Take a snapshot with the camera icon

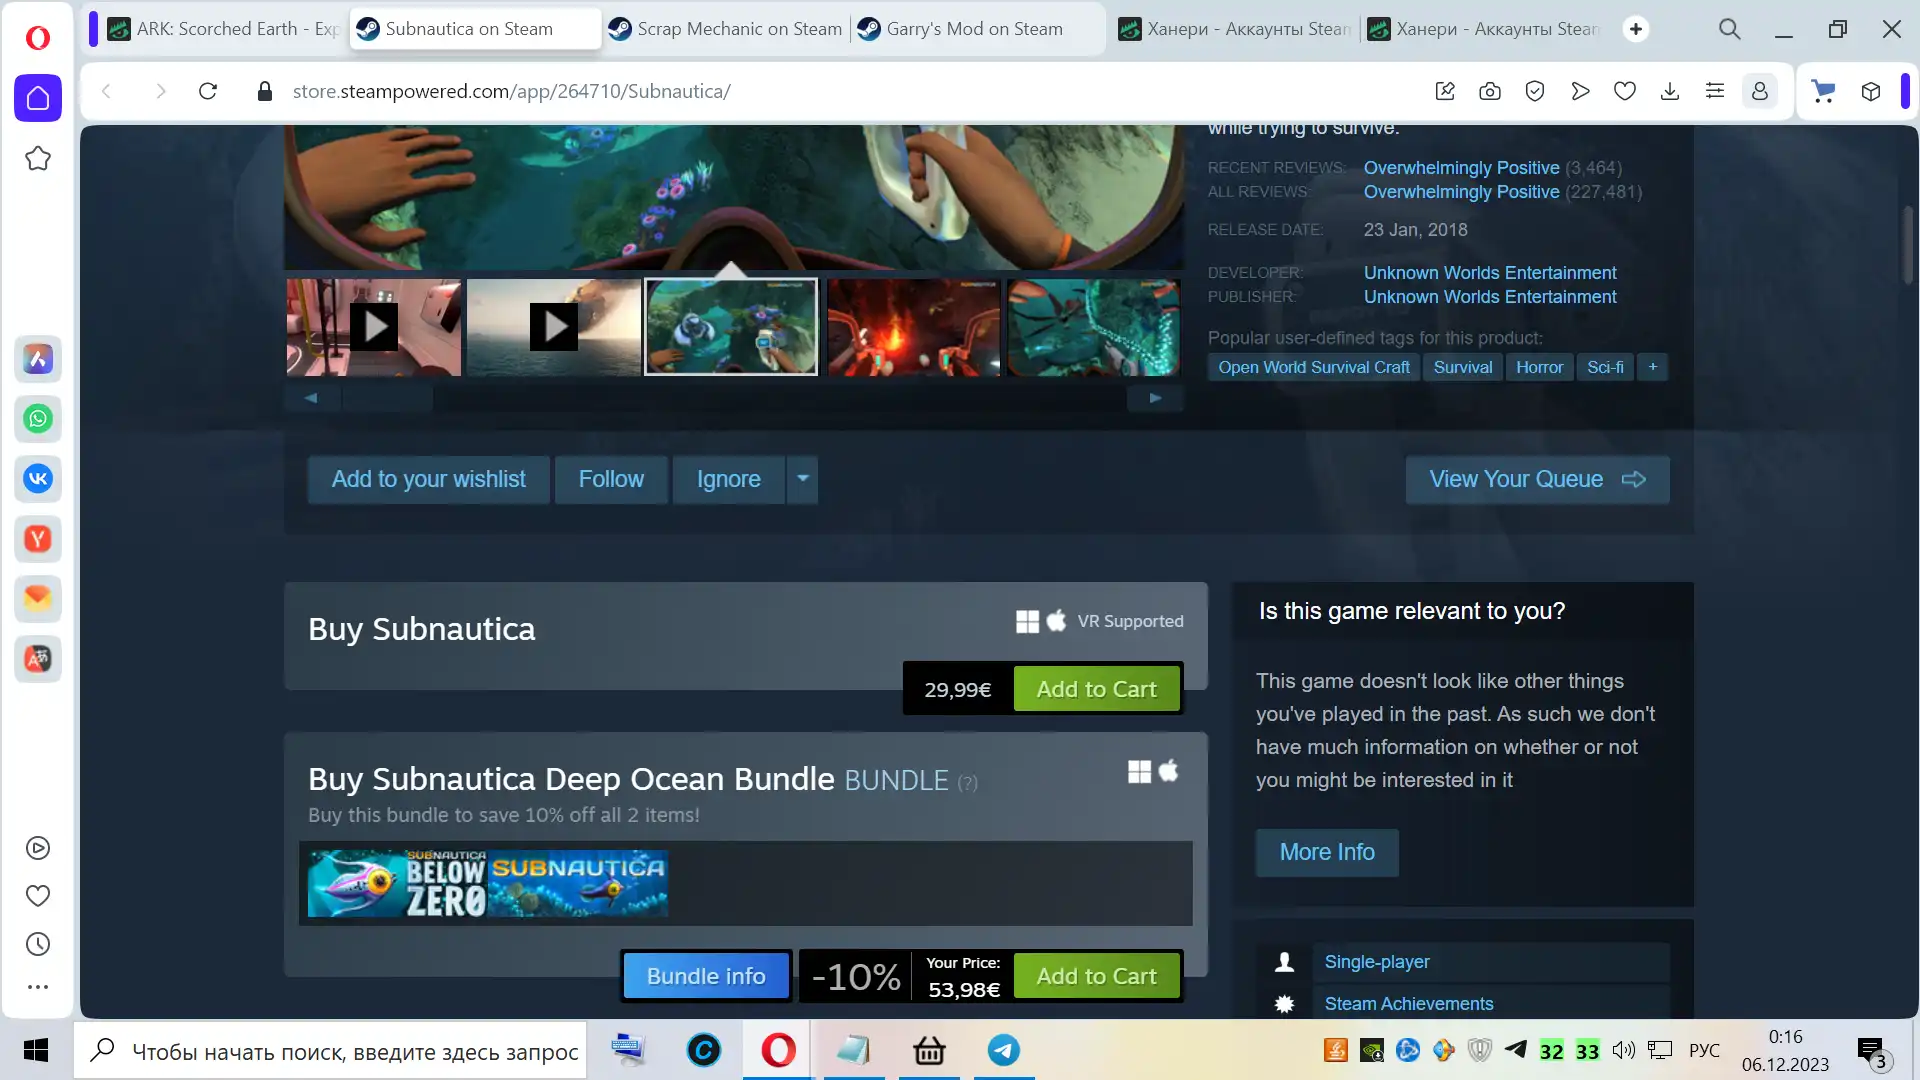(x=1490, y=91)
